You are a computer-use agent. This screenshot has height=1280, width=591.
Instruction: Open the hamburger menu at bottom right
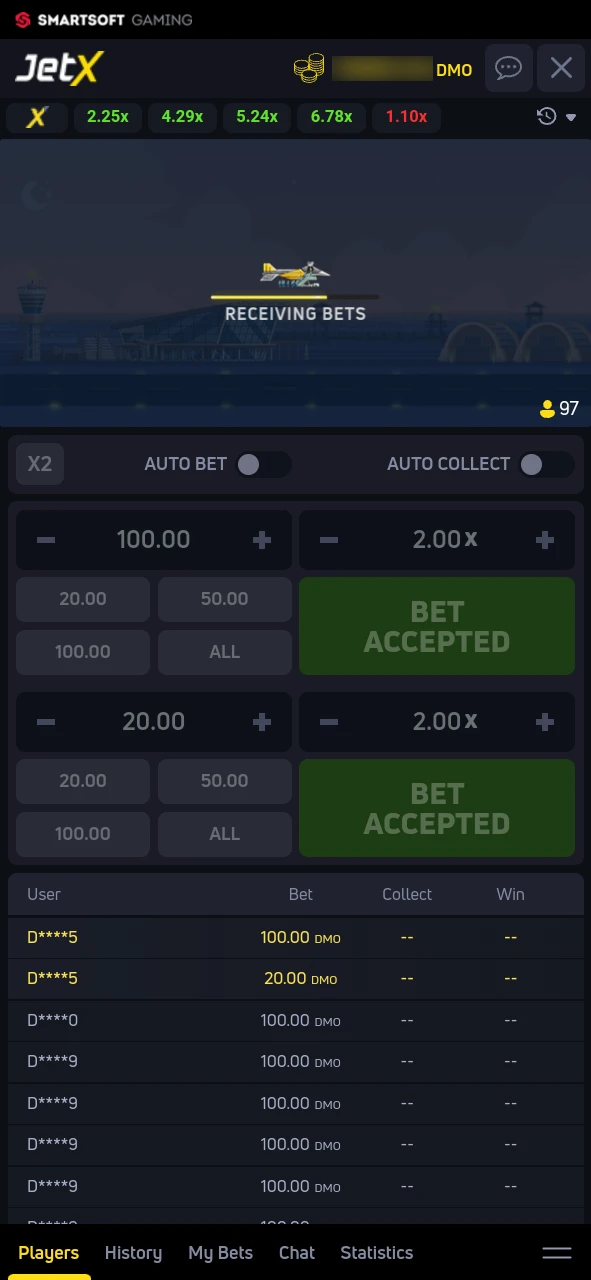pyautogui.click(x=557, y=1252)
